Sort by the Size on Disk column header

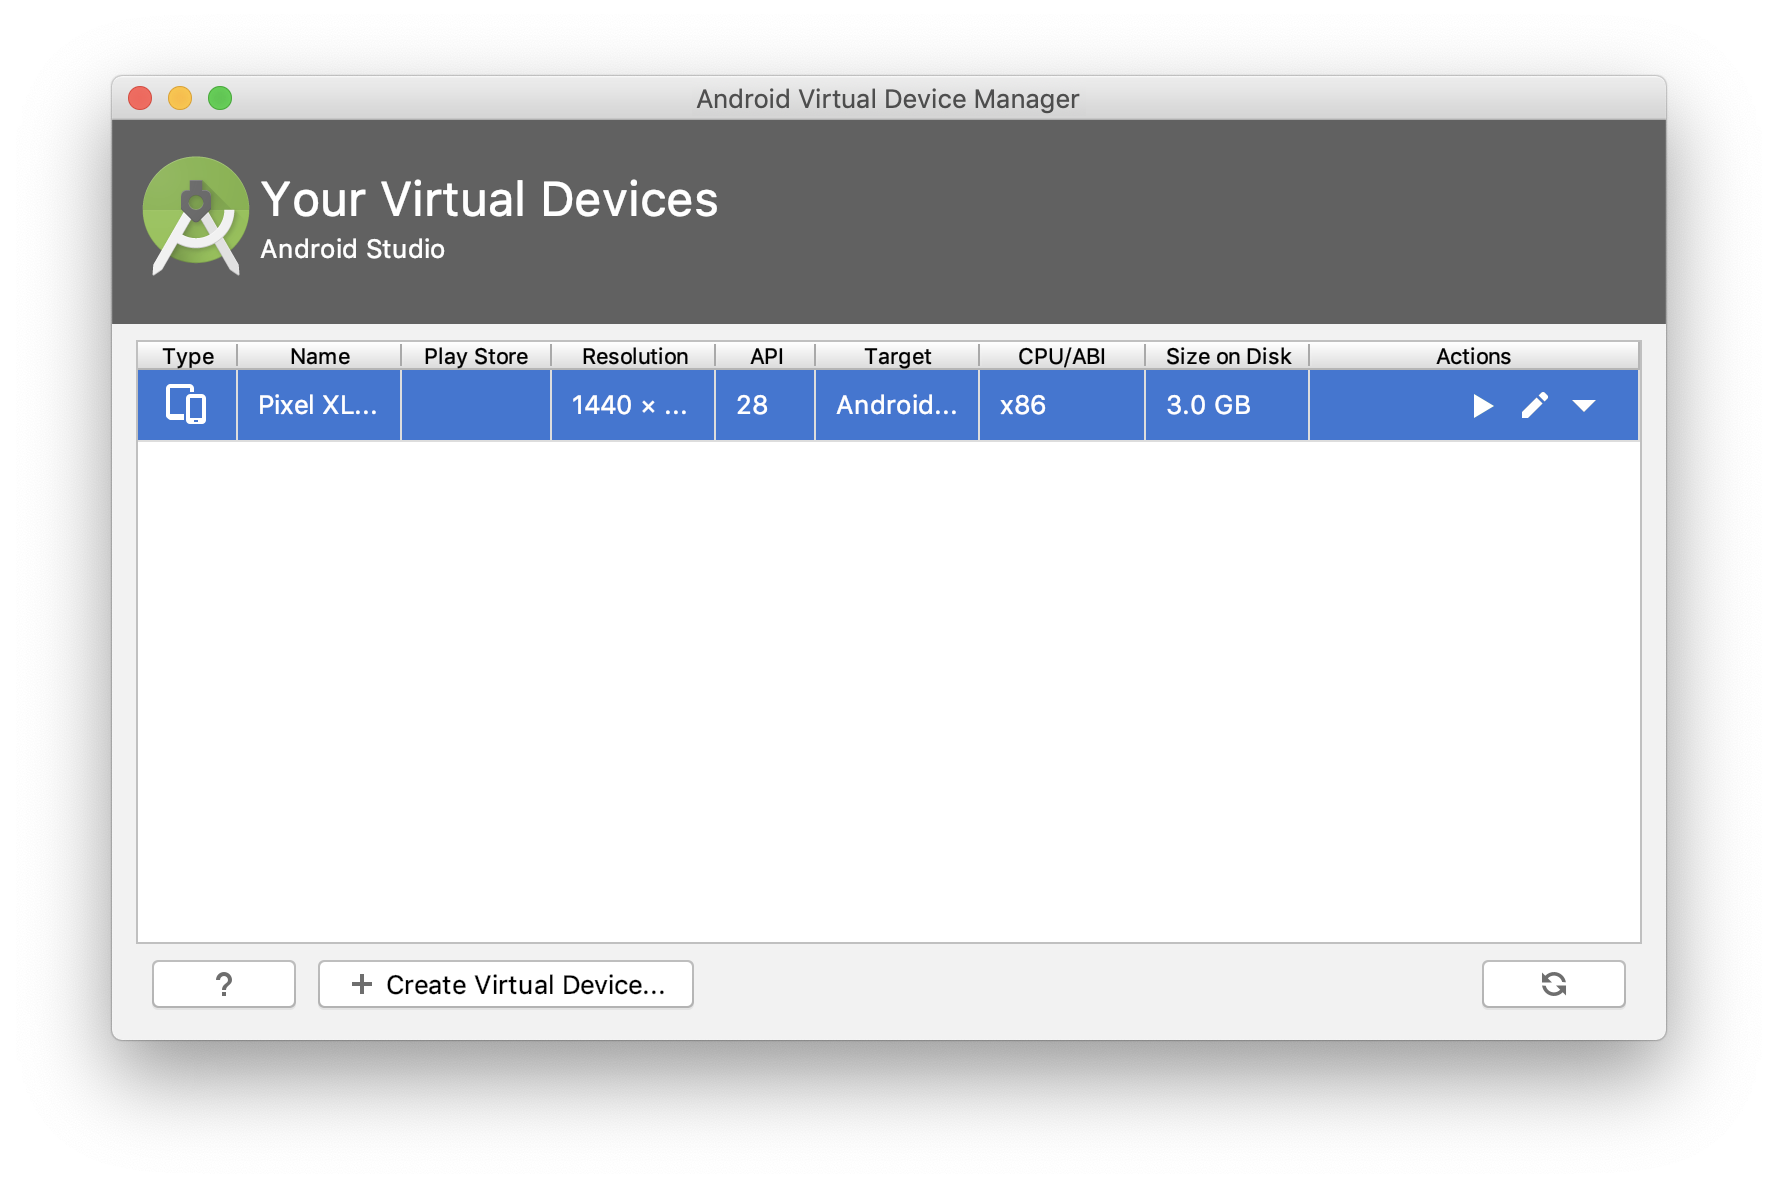[x=1228, y=356]
